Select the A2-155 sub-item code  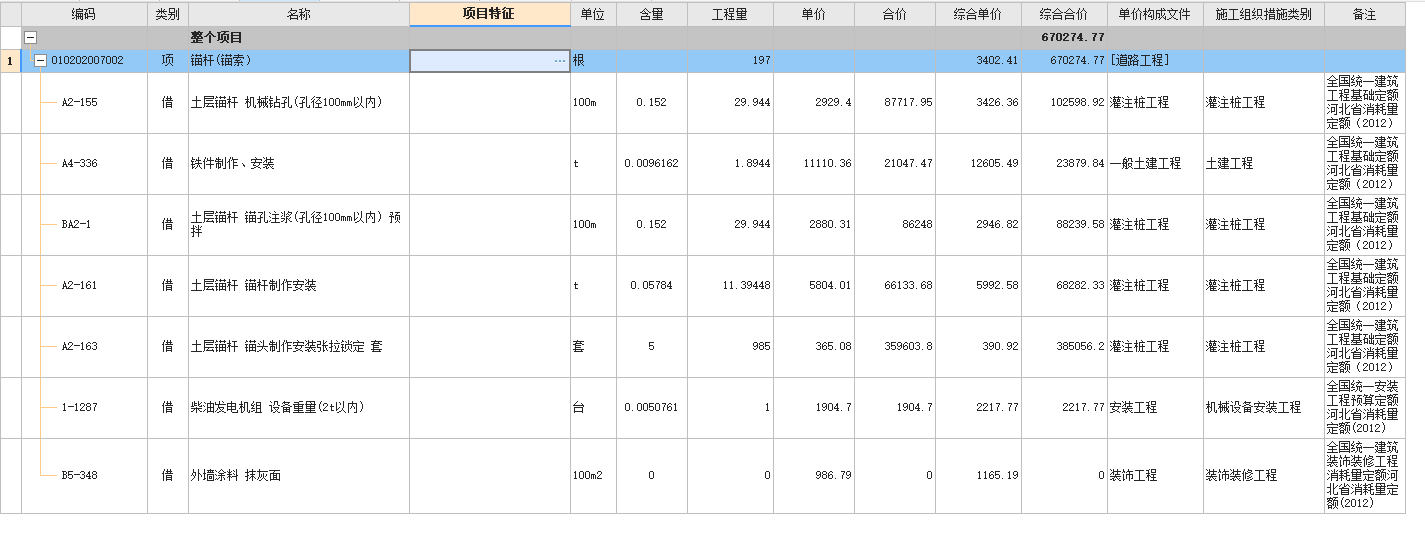click(78, 102)
